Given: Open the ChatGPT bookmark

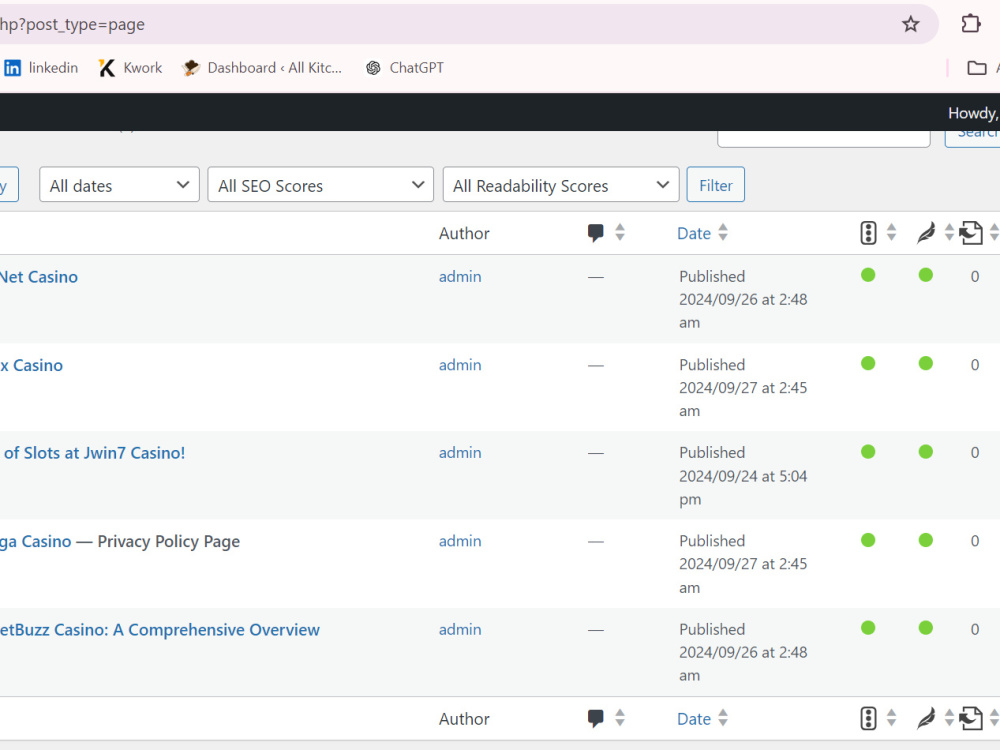Looking at the screenshot, I should click(404, 68).
